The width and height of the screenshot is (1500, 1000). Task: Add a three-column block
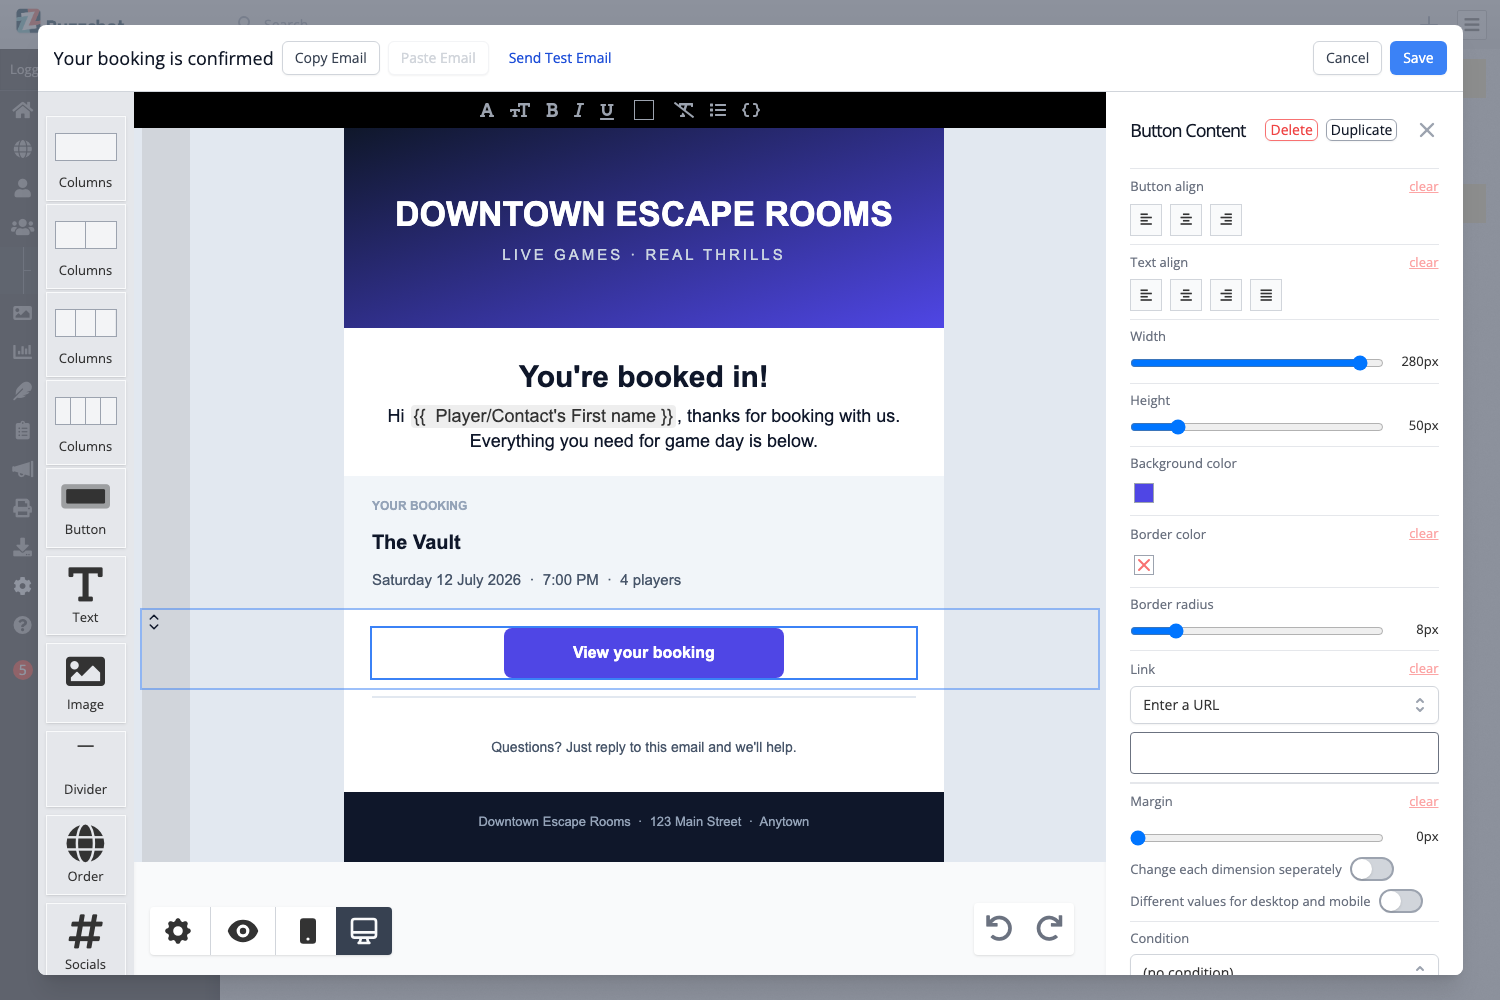click(86, 335)
